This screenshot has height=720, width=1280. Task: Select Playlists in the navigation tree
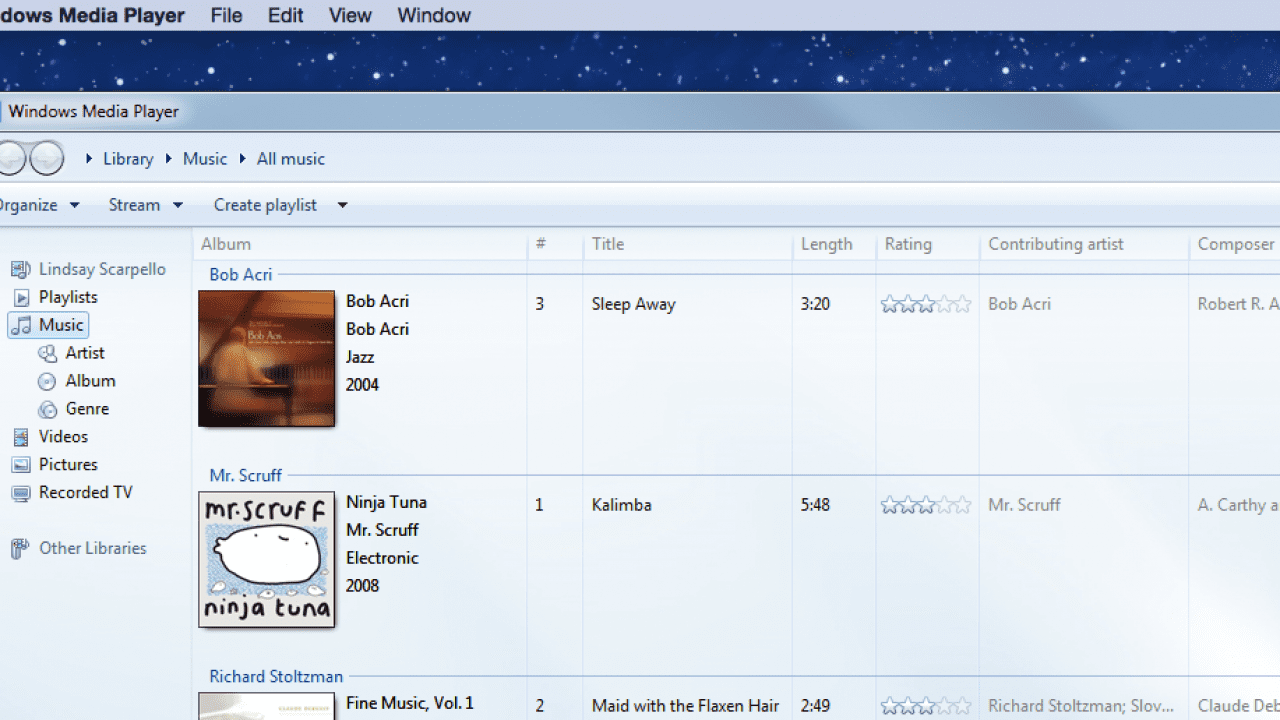[x=68, y=297]
